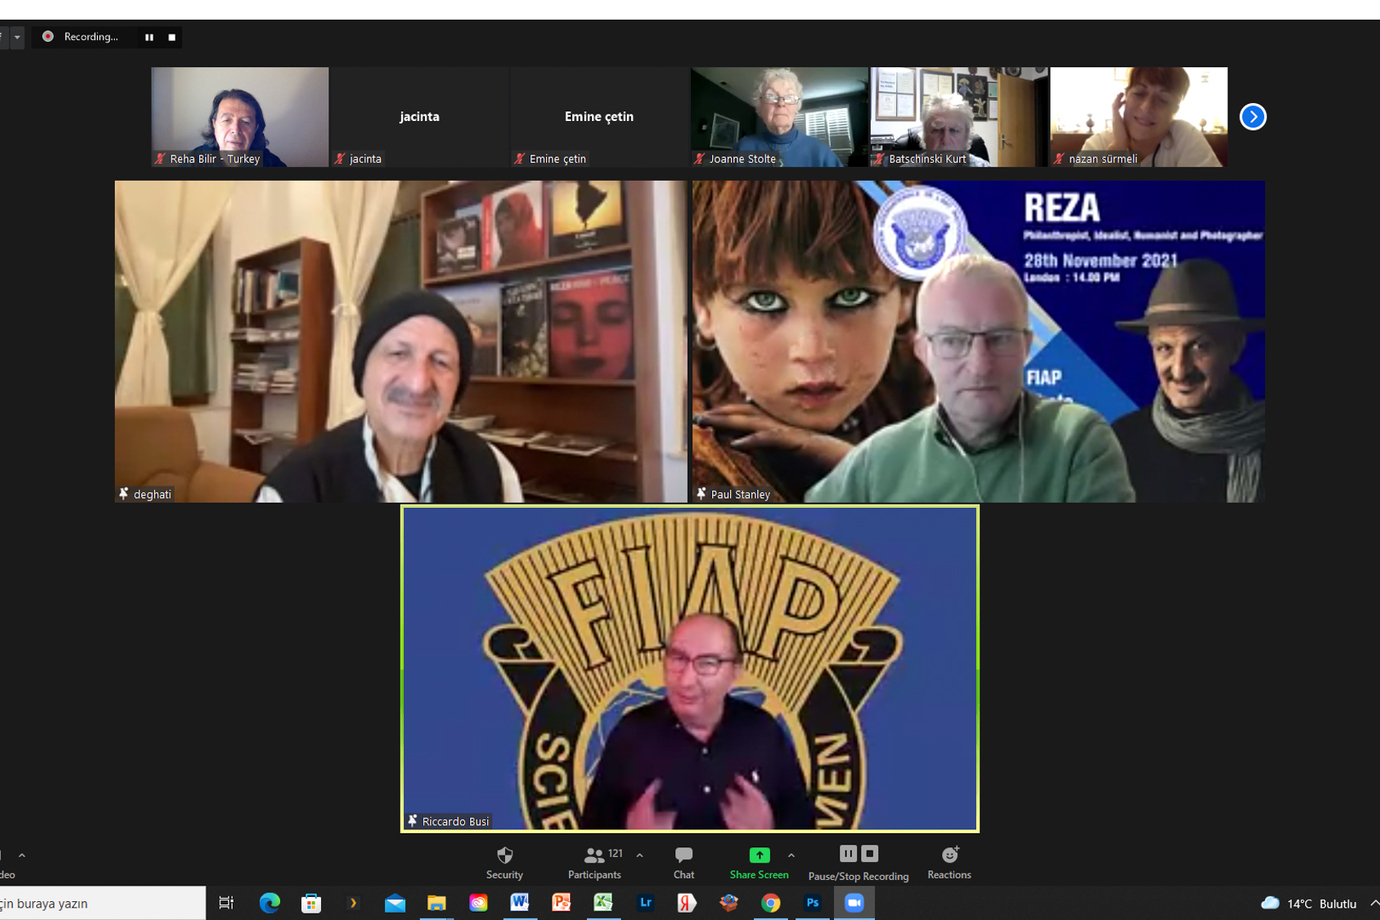Open the Participants panel

(595, 861)
